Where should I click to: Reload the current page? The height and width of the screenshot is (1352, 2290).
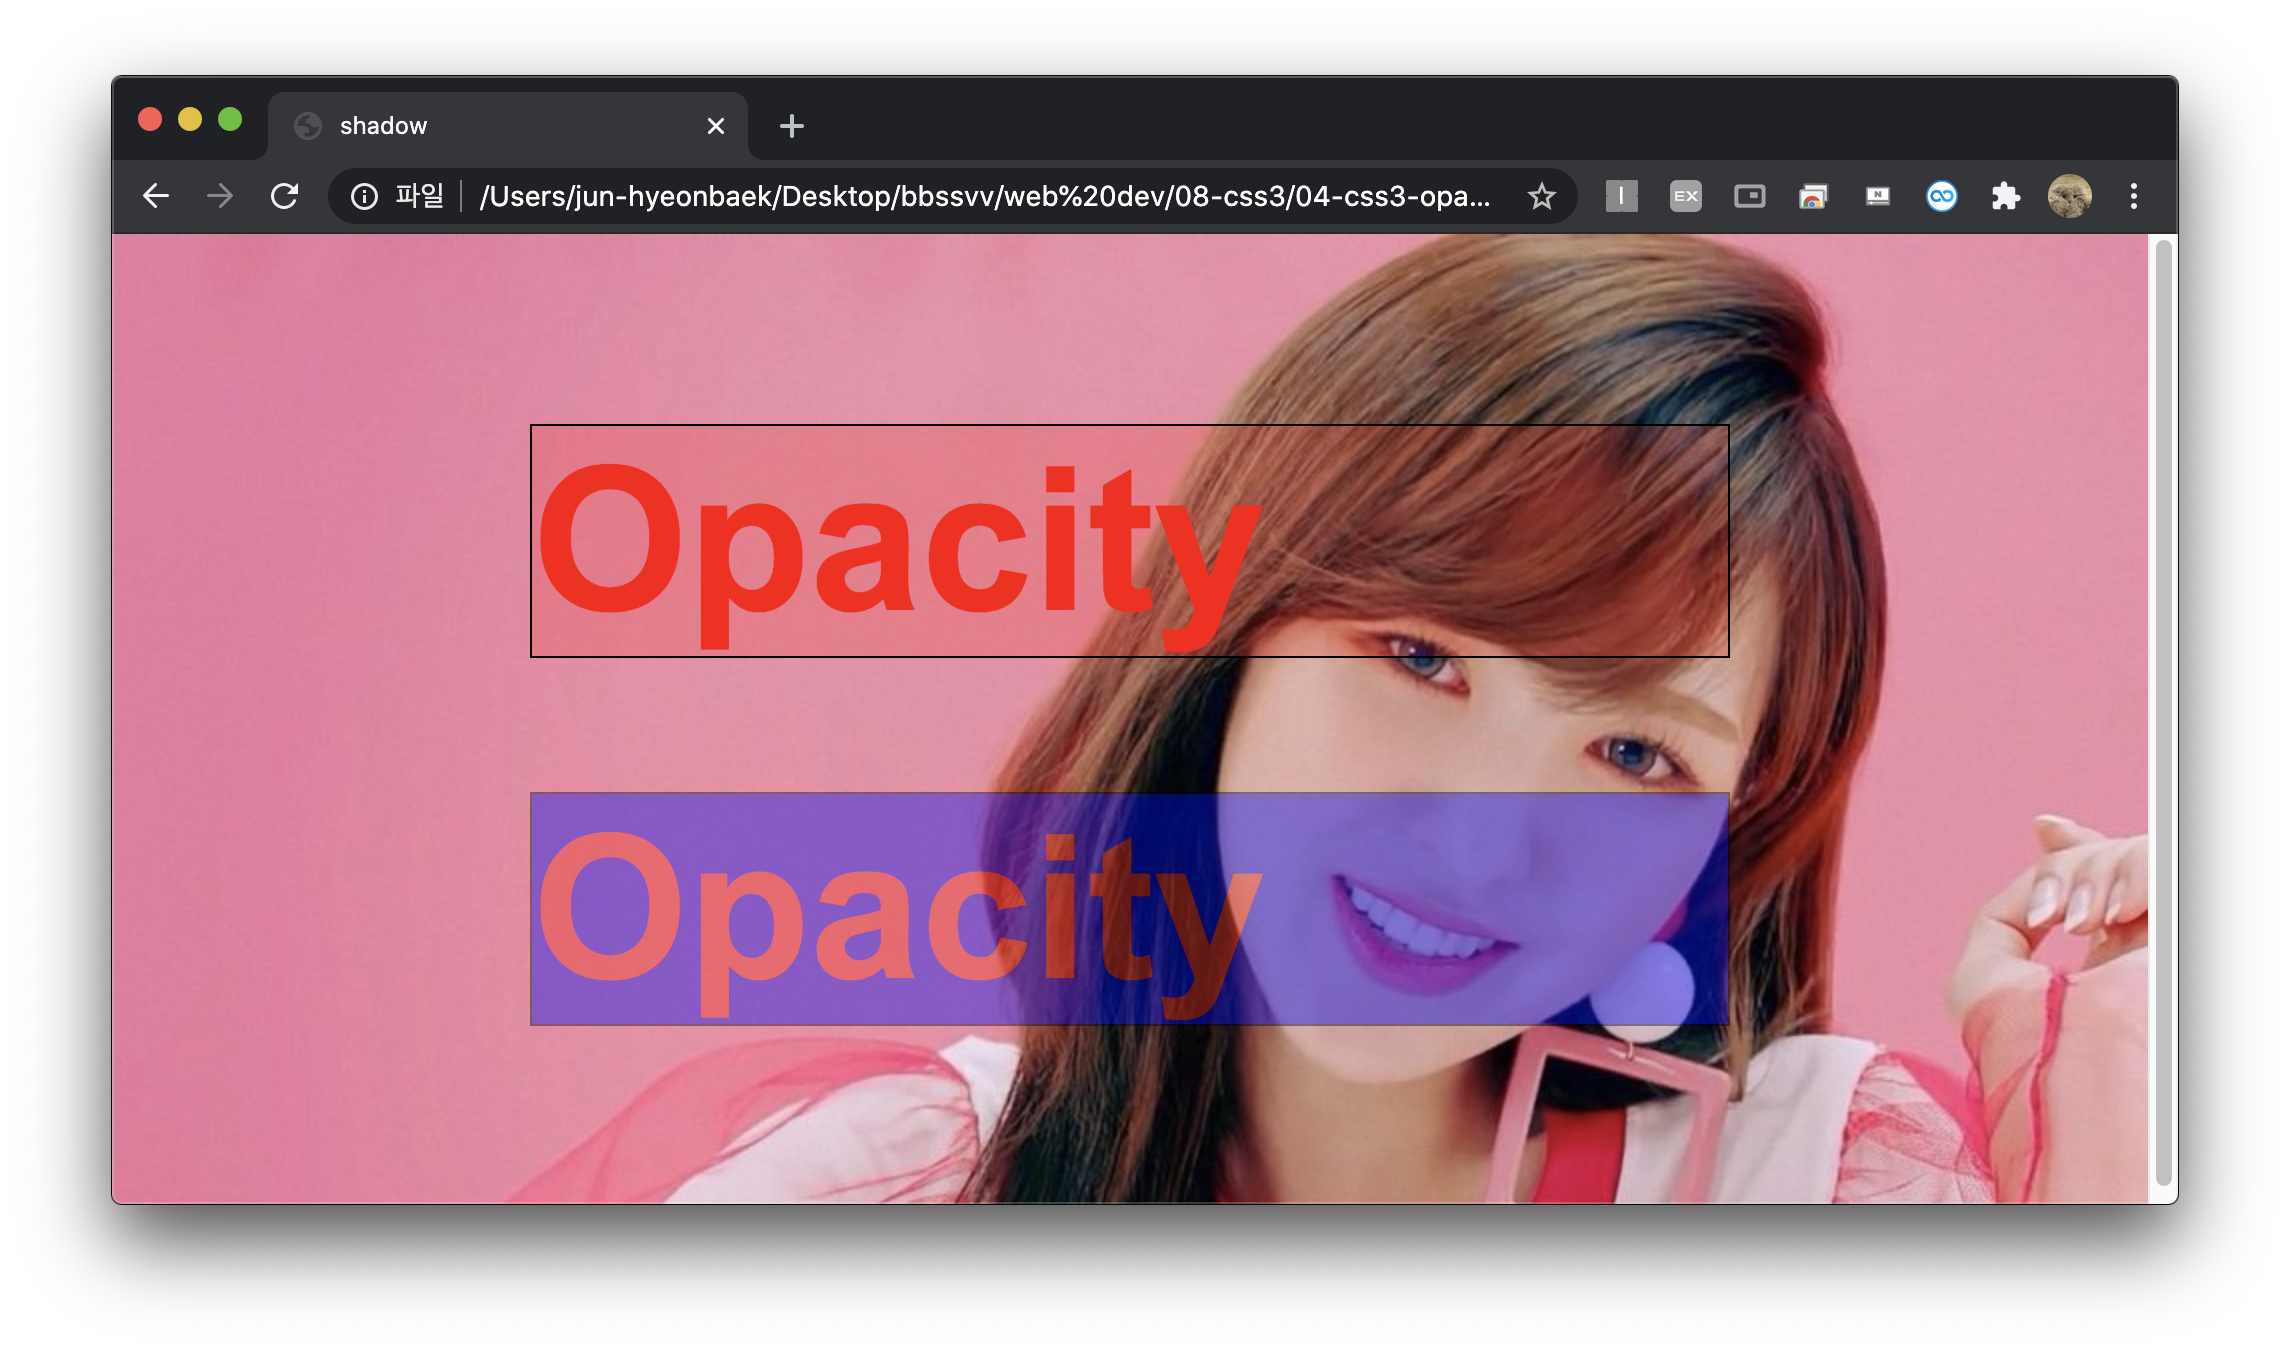pyautogui.click(x=285, y=196)
